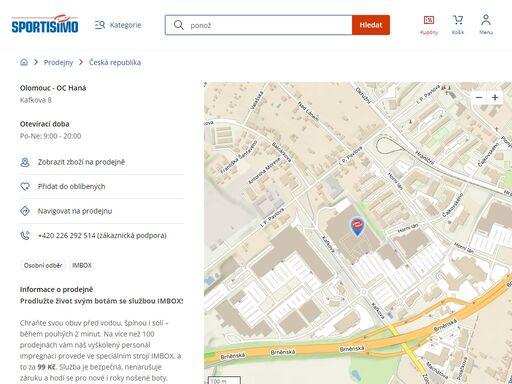
Task: Open the Košík shopping cart
Action: click(458, 25)
